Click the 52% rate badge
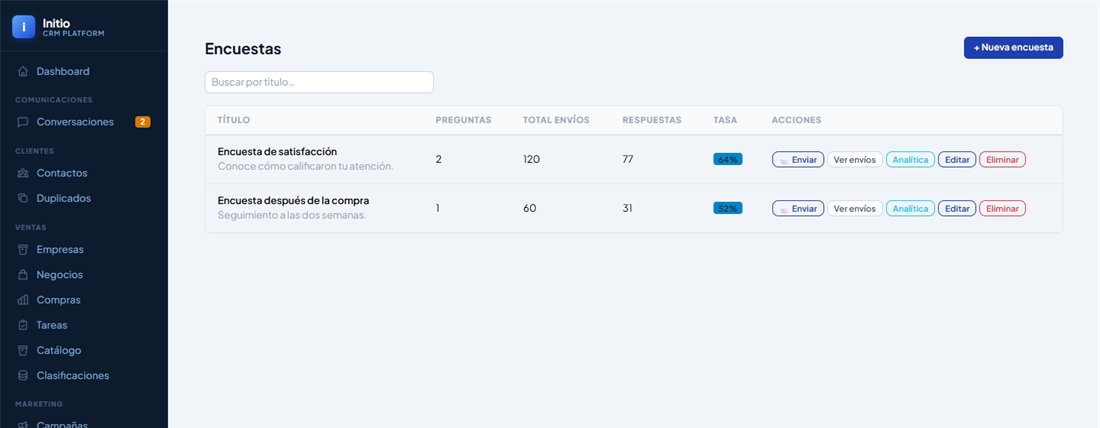 [727, 208]
